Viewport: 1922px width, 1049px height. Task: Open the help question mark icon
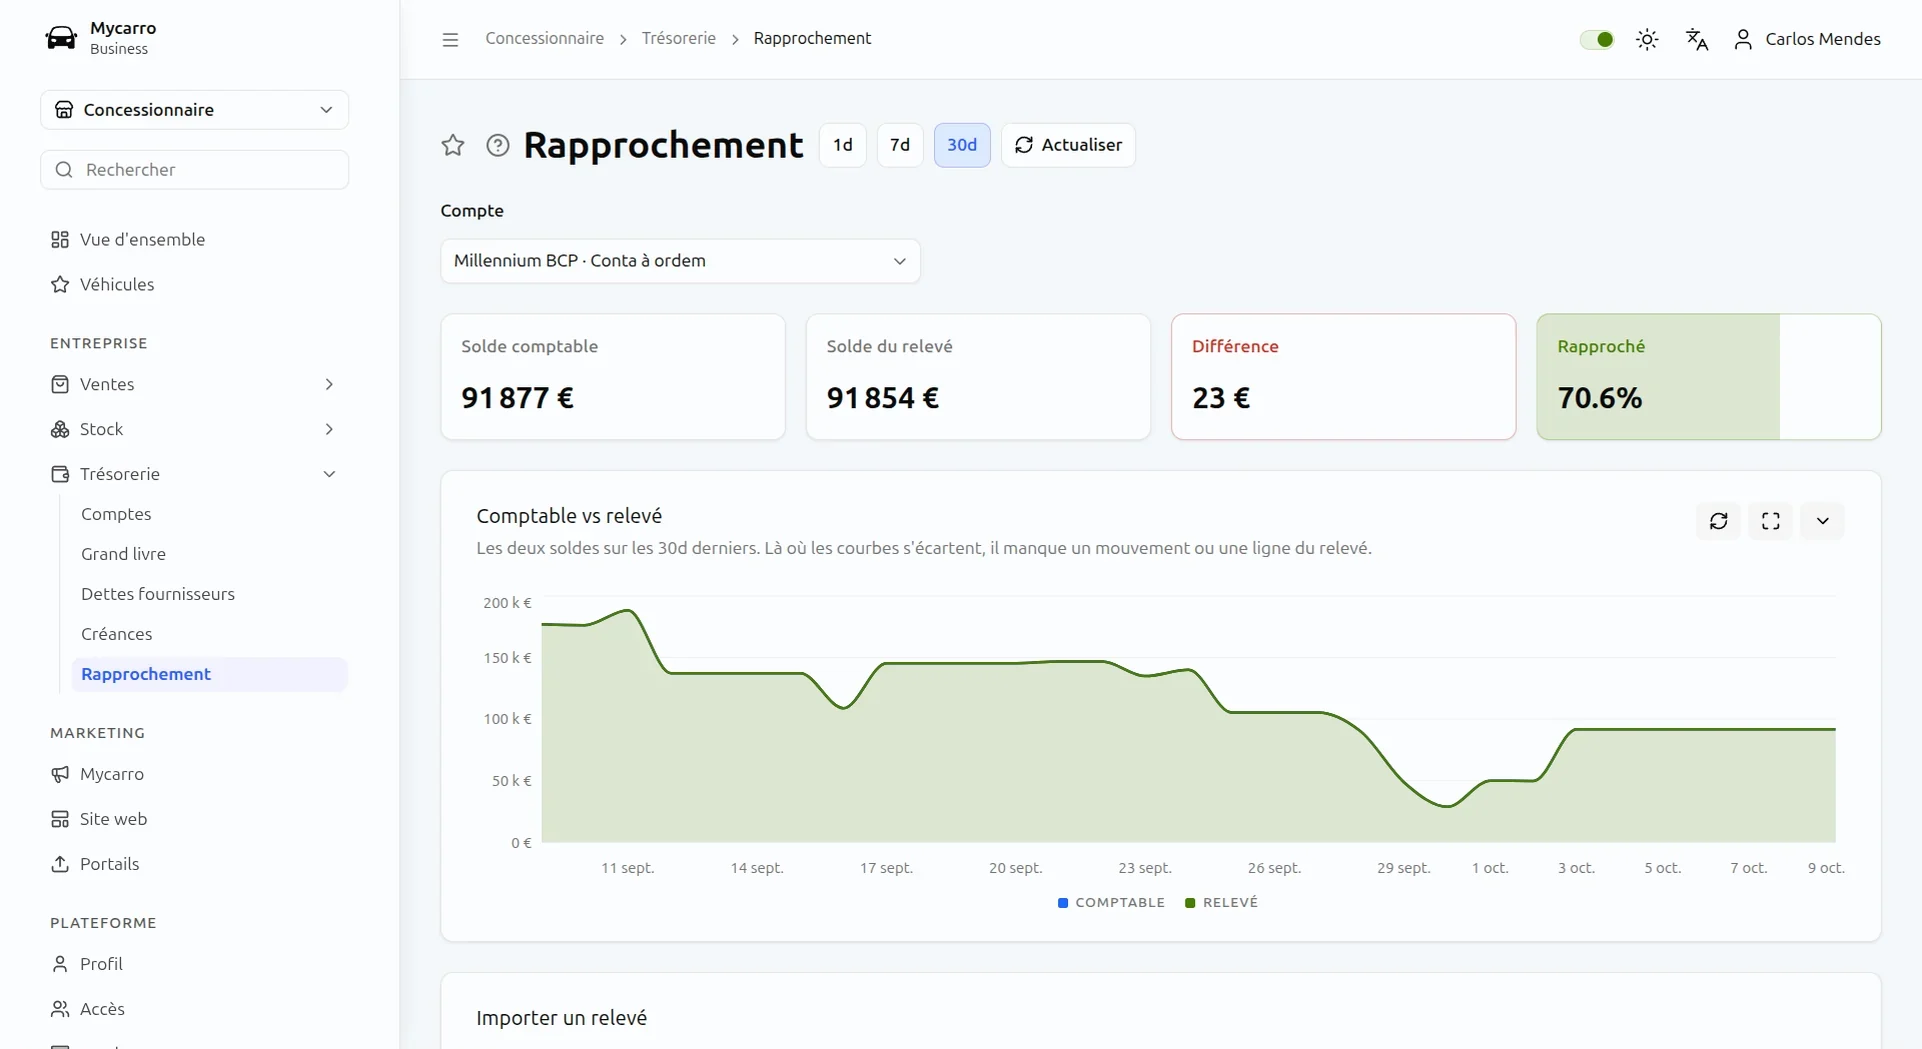498,145
